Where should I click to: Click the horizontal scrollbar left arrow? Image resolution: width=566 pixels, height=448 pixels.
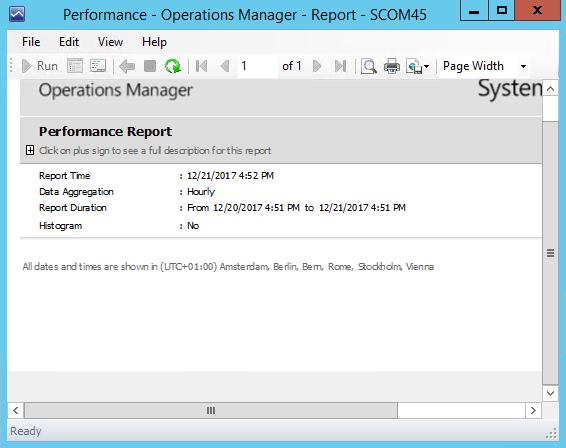tap(16, 410)
